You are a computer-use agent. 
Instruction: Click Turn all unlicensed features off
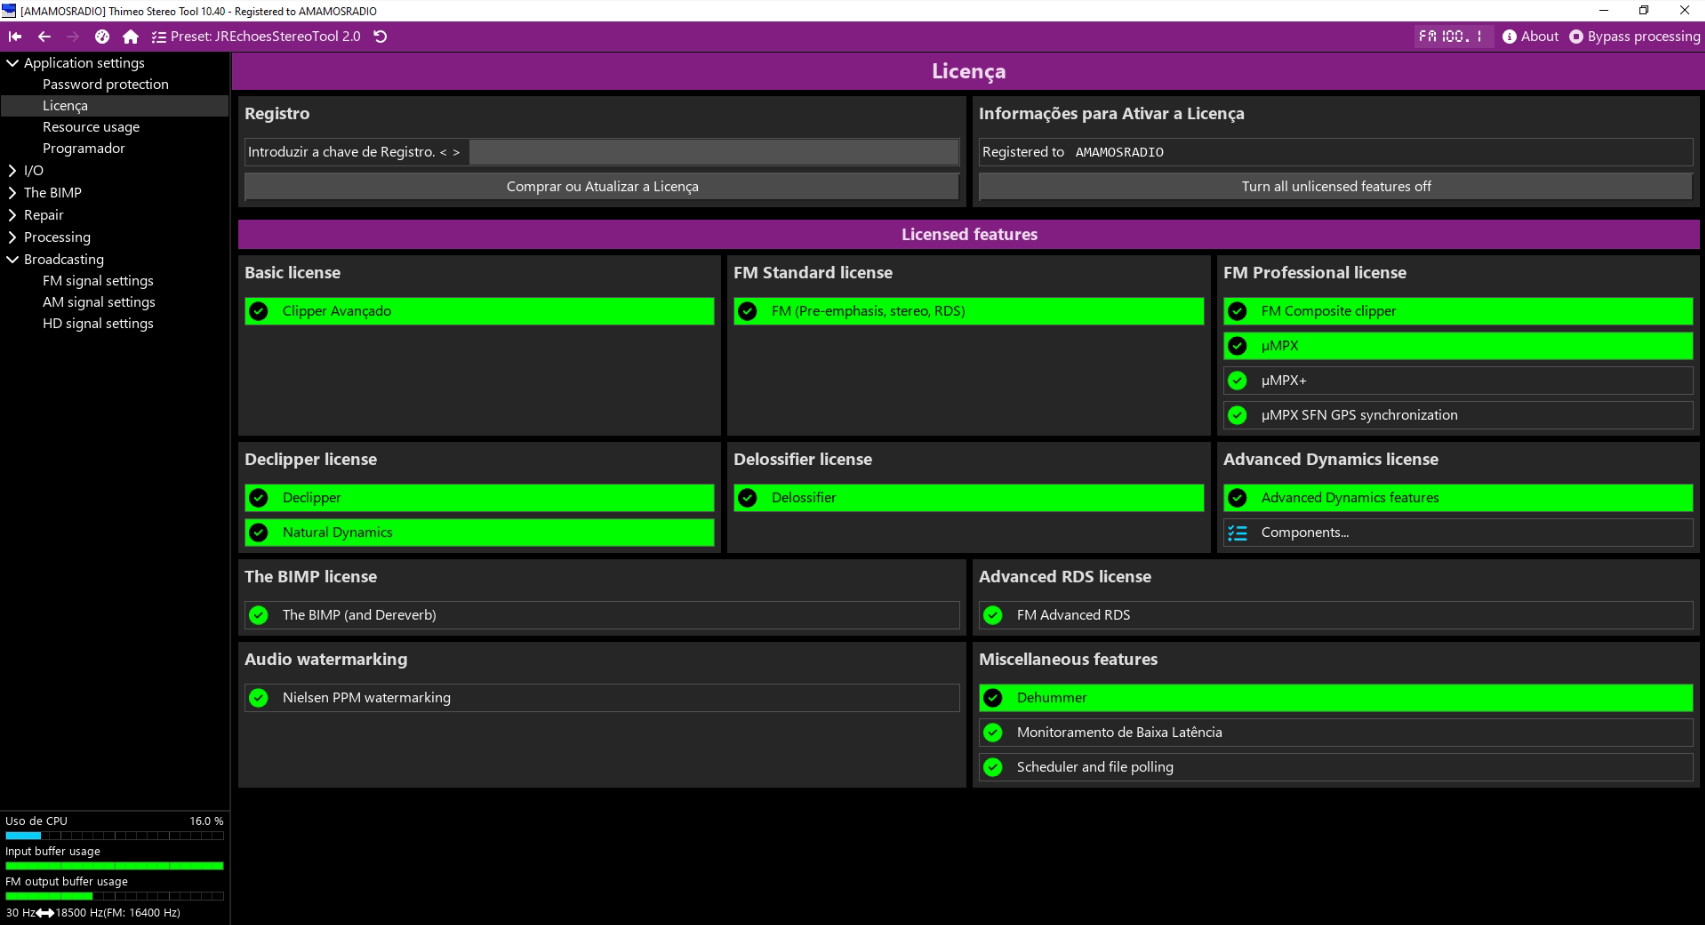point(1335,187)
